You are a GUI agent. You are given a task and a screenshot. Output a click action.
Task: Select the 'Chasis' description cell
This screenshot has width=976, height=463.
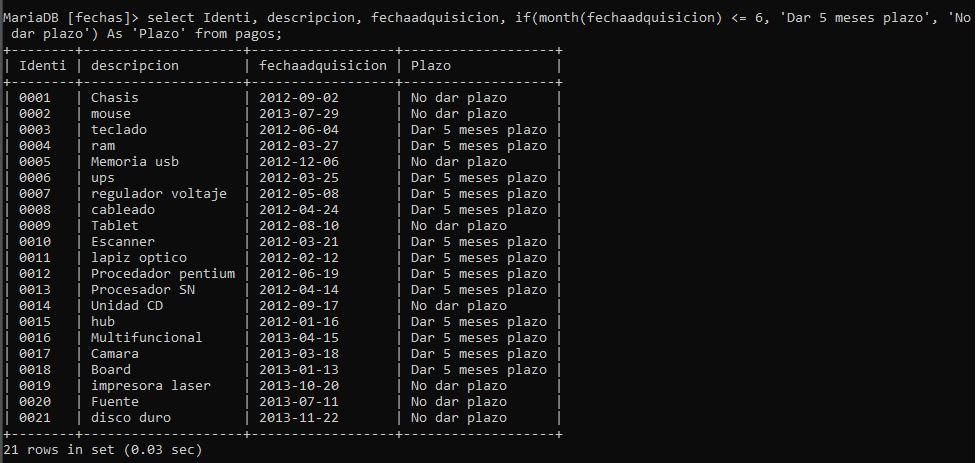(x=115, y=98)
